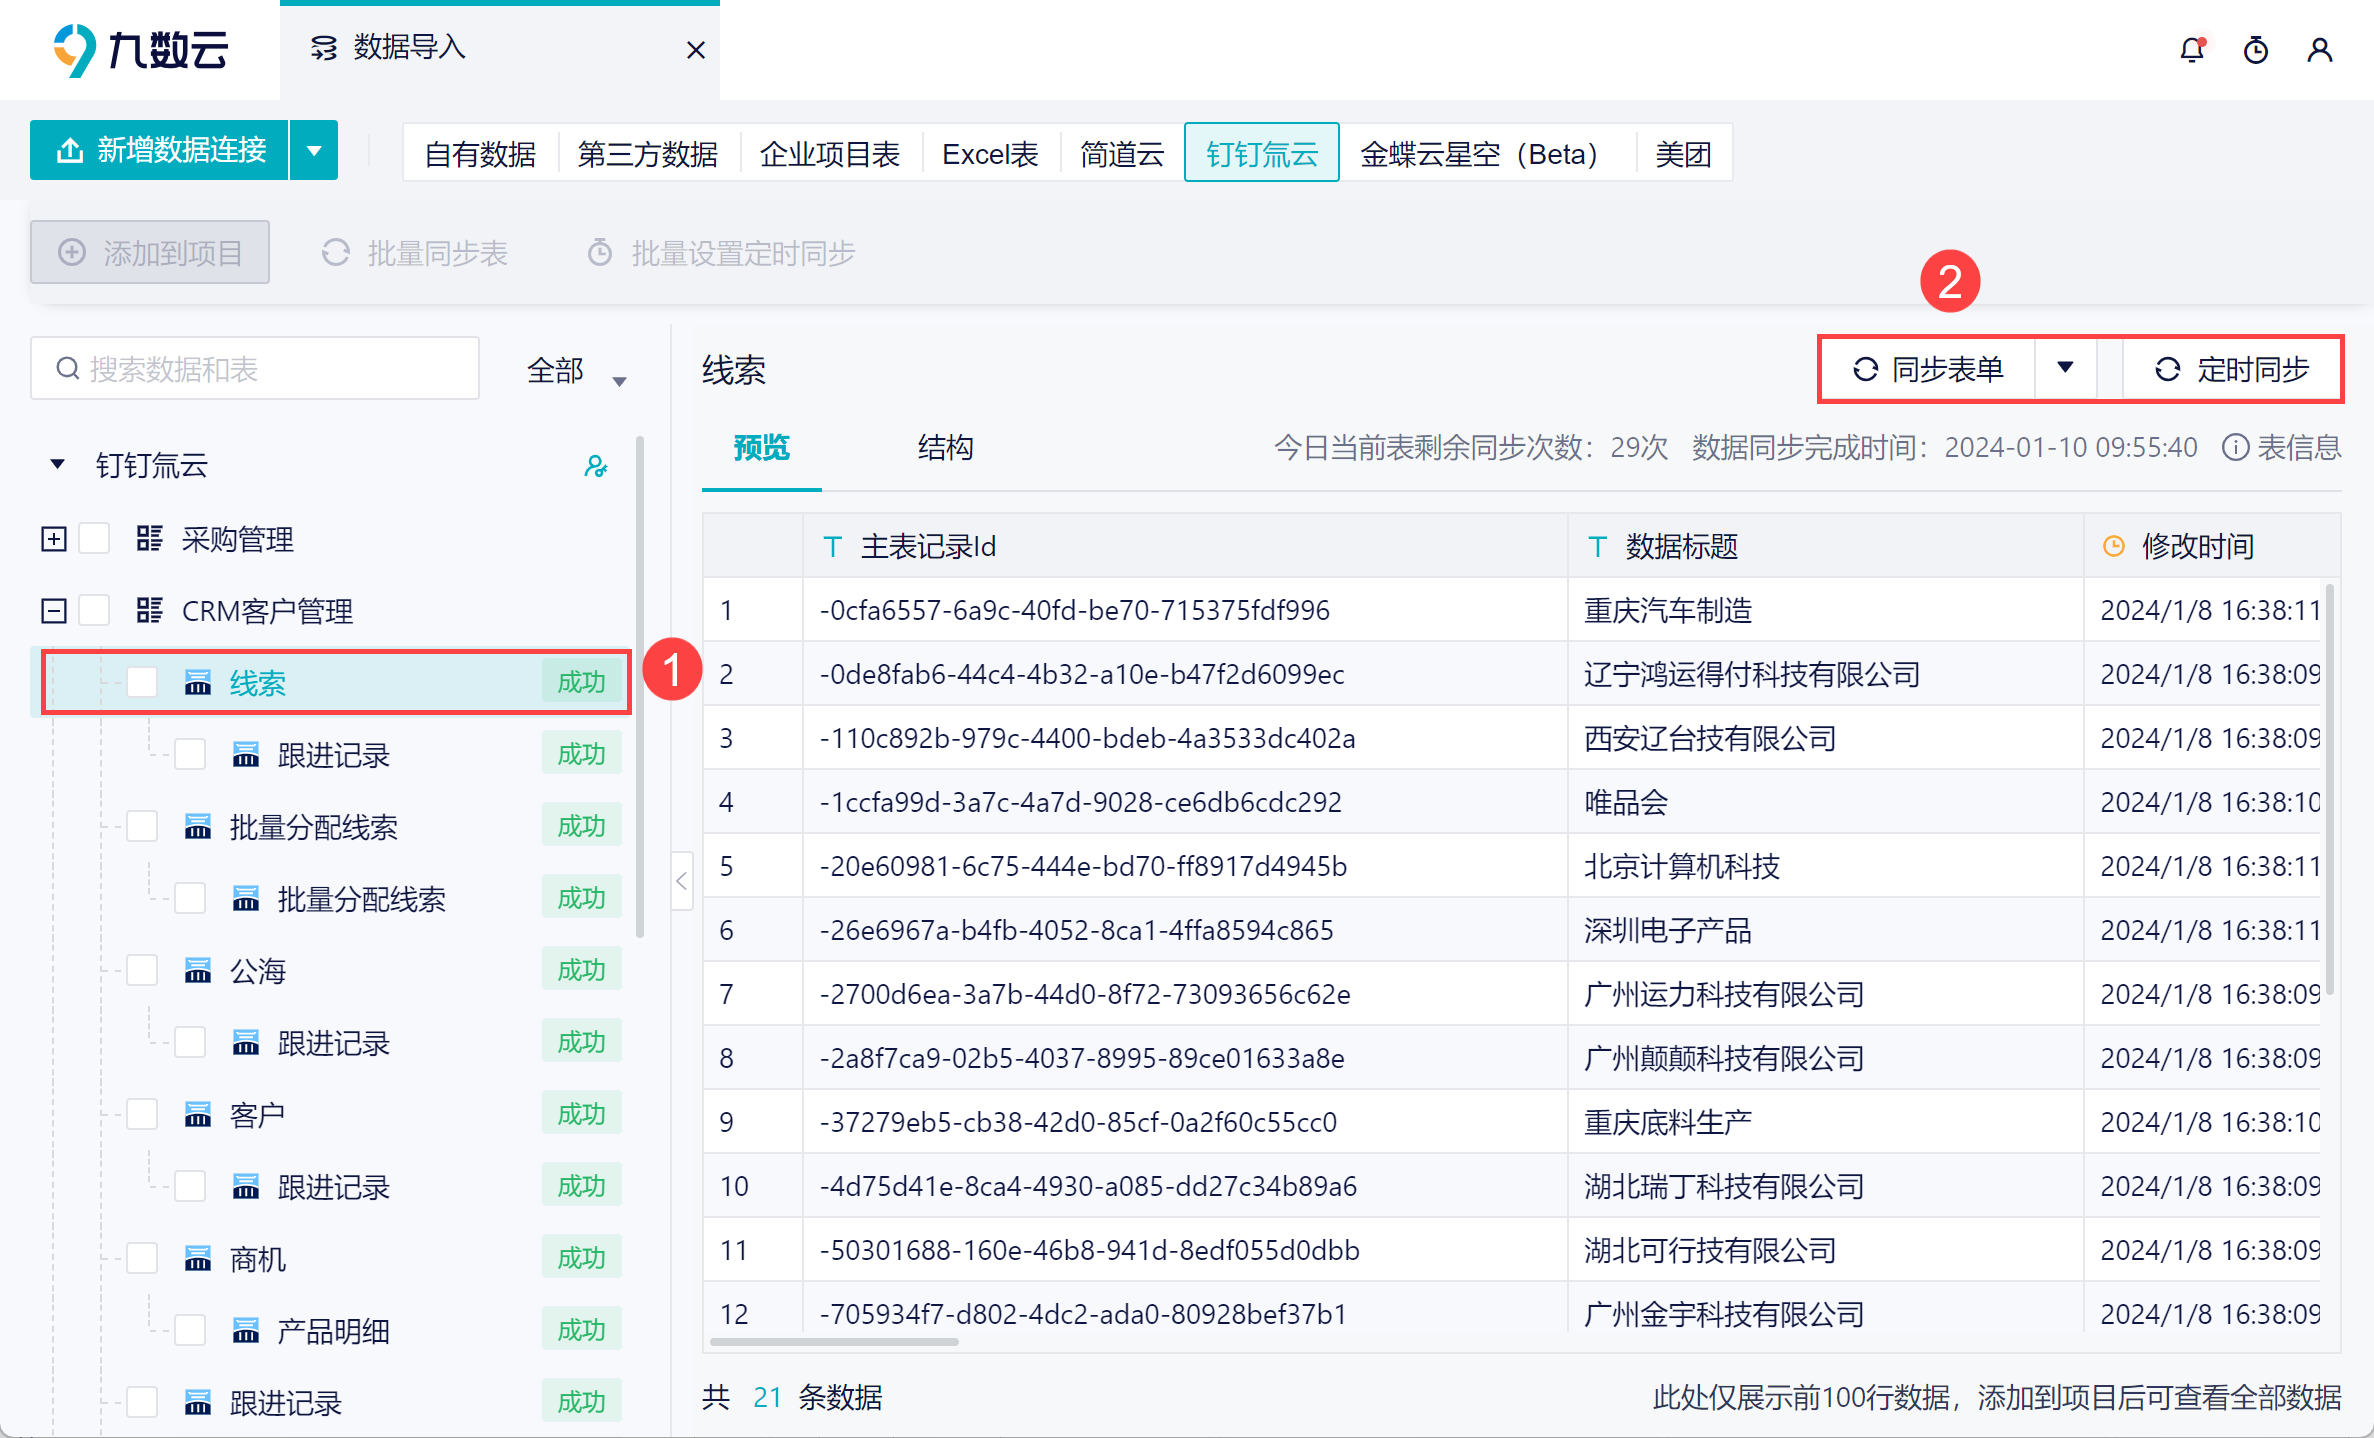This screenshot has width=2374, height=1438.
Task: Click the collapse left panel arrow handle
Action: click(682, 881)
